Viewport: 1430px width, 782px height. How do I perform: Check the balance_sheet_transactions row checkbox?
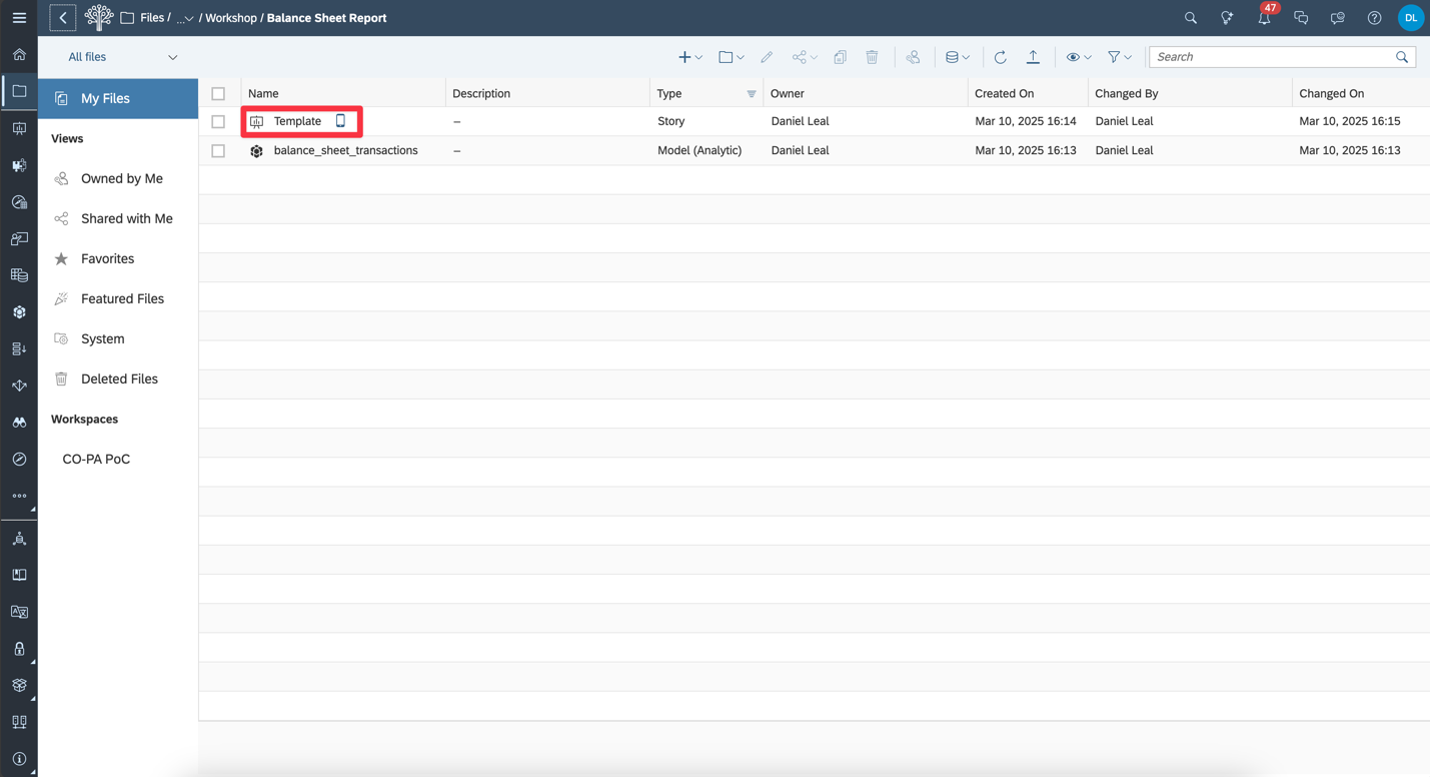(218, 151)
